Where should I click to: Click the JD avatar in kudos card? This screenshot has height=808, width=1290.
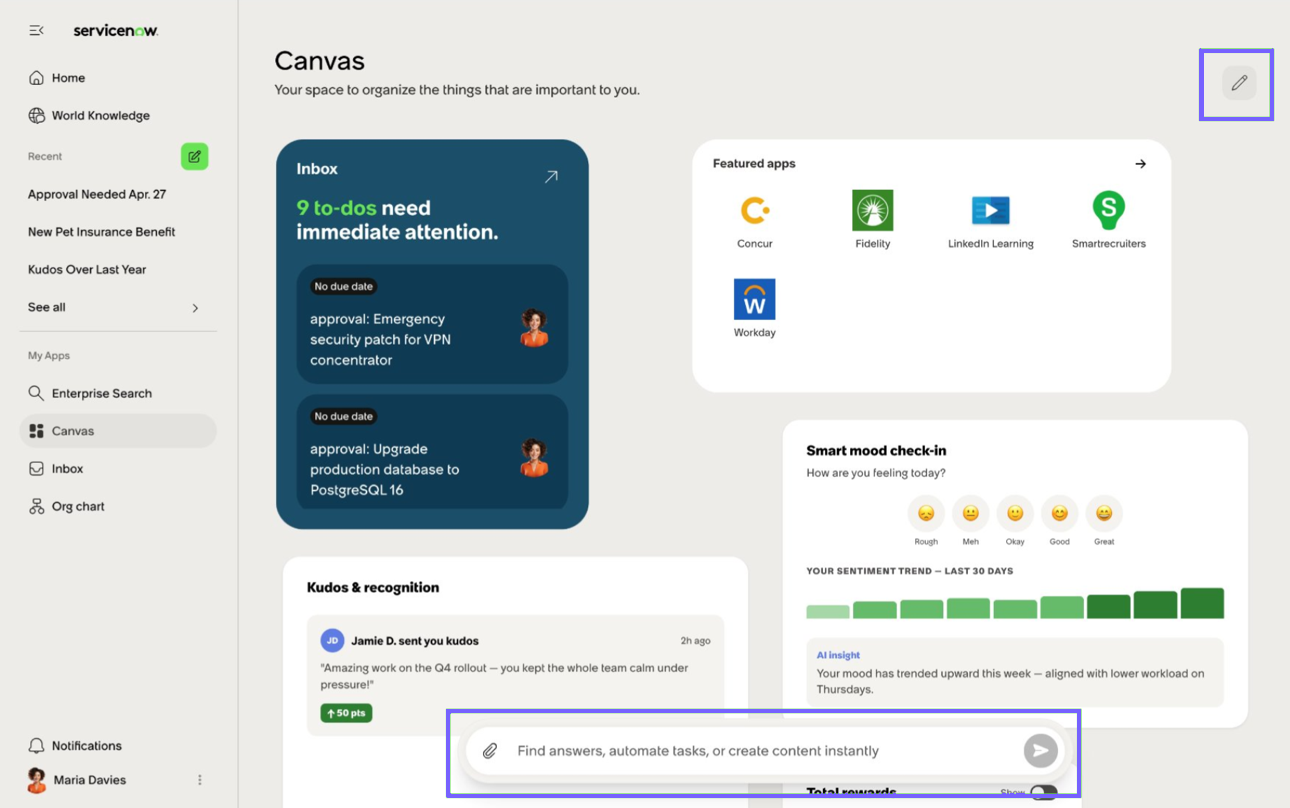coord(332,640)
